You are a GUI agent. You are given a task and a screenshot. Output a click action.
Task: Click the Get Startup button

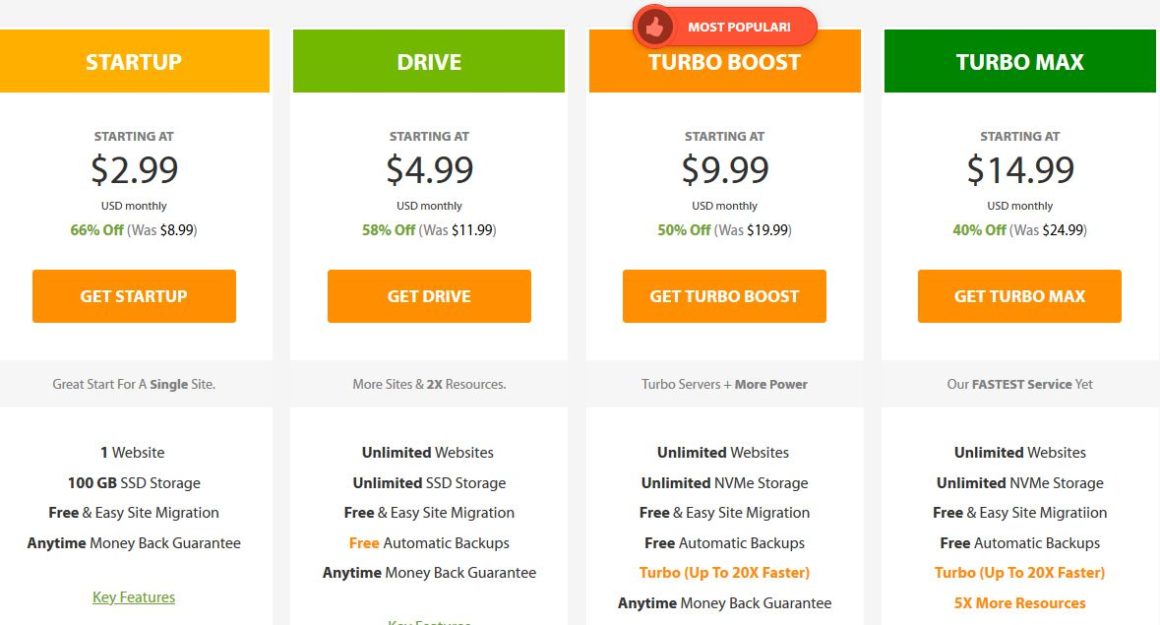click(x=134, y=296)
